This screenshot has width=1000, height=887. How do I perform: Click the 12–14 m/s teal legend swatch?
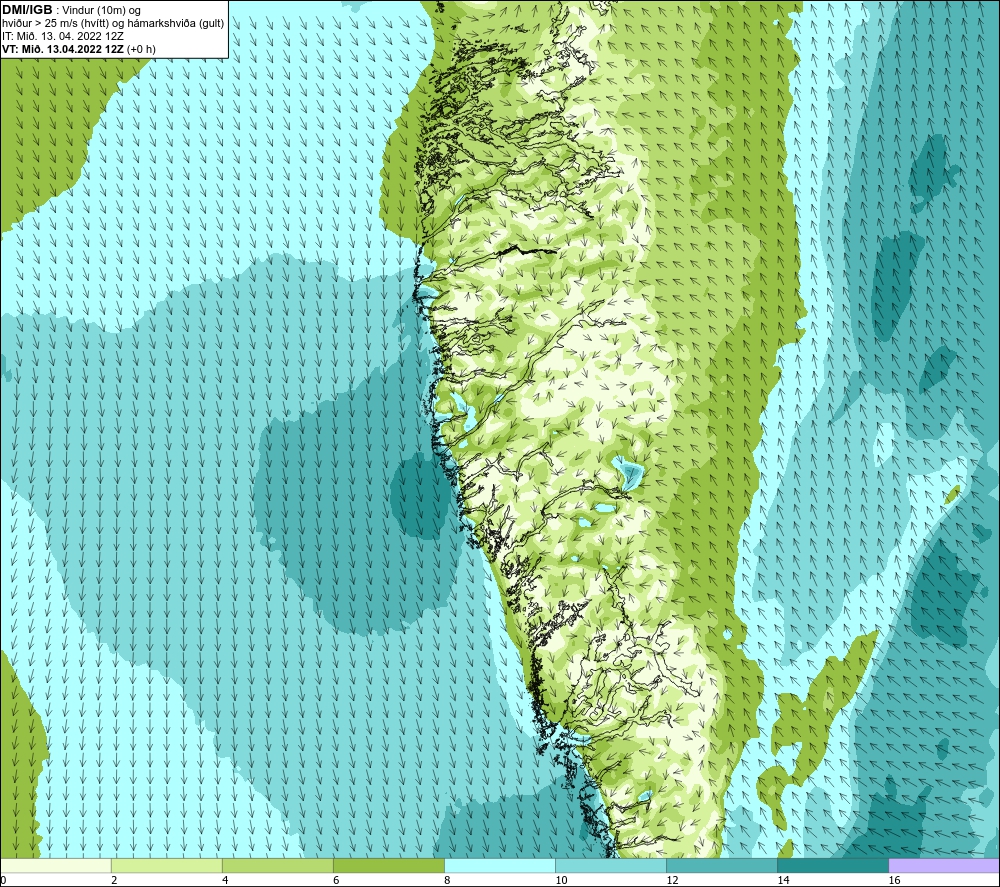[x=721, y=865]
